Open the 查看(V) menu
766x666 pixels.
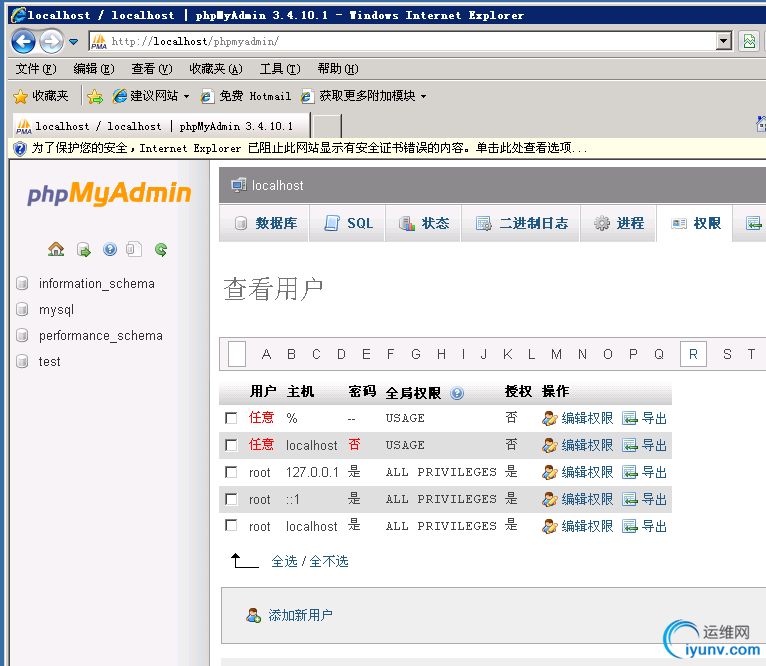click(151, 69)
